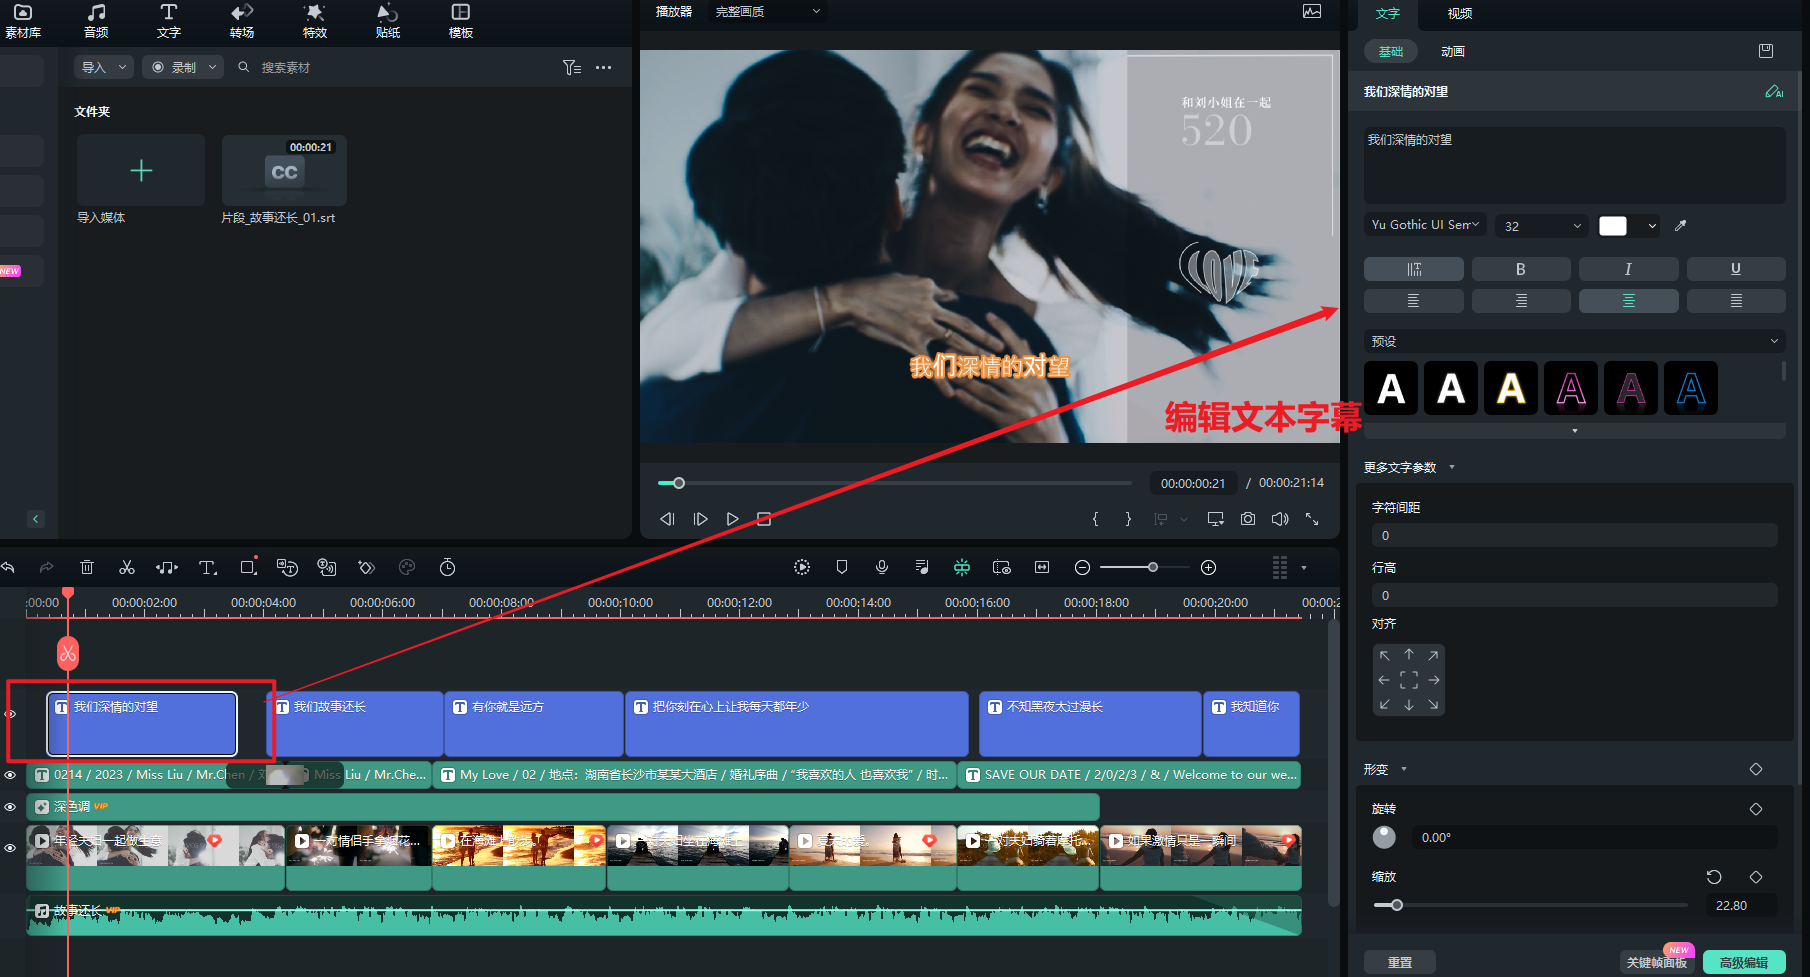Click the speed timer icon in timeline toolbar
The height and width of the screenshot is (977, 1810).
(448, 568)
